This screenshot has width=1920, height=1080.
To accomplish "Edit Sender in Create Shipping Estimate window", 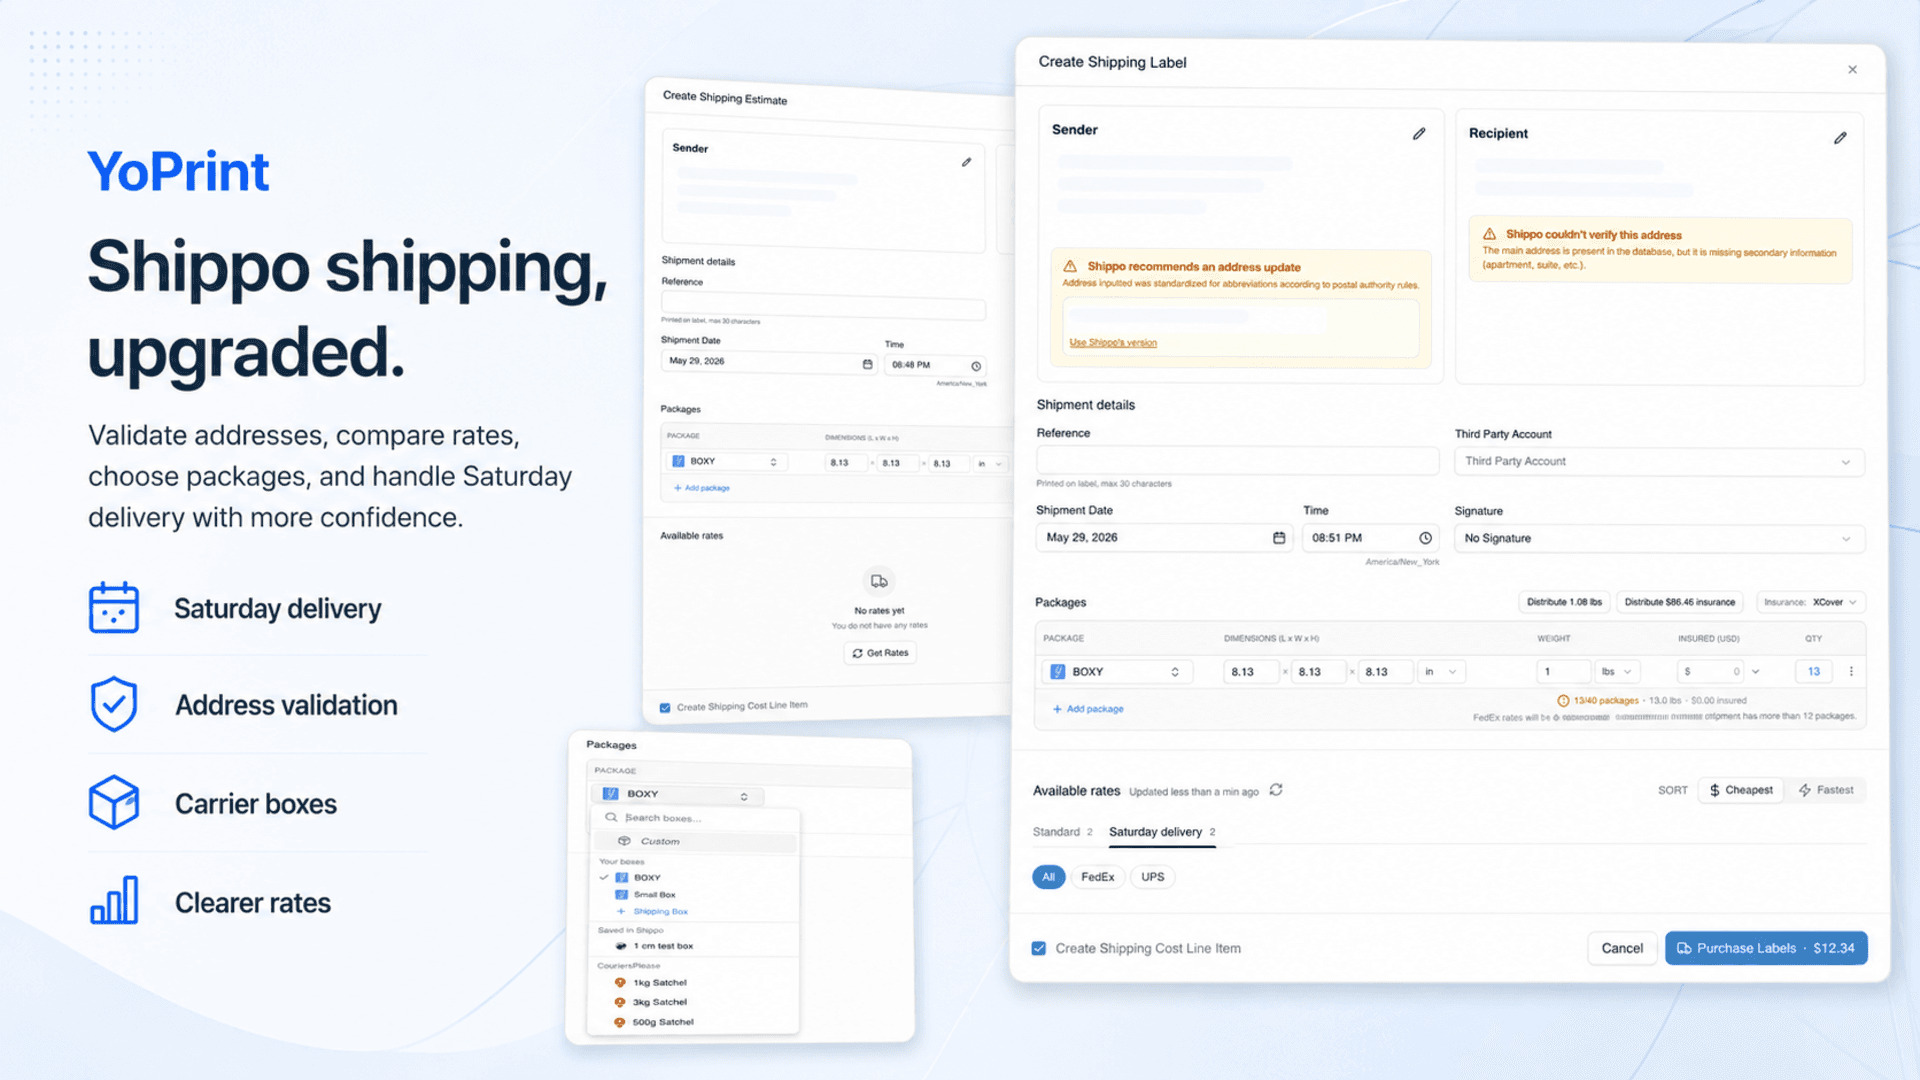I will pos(966,162).
